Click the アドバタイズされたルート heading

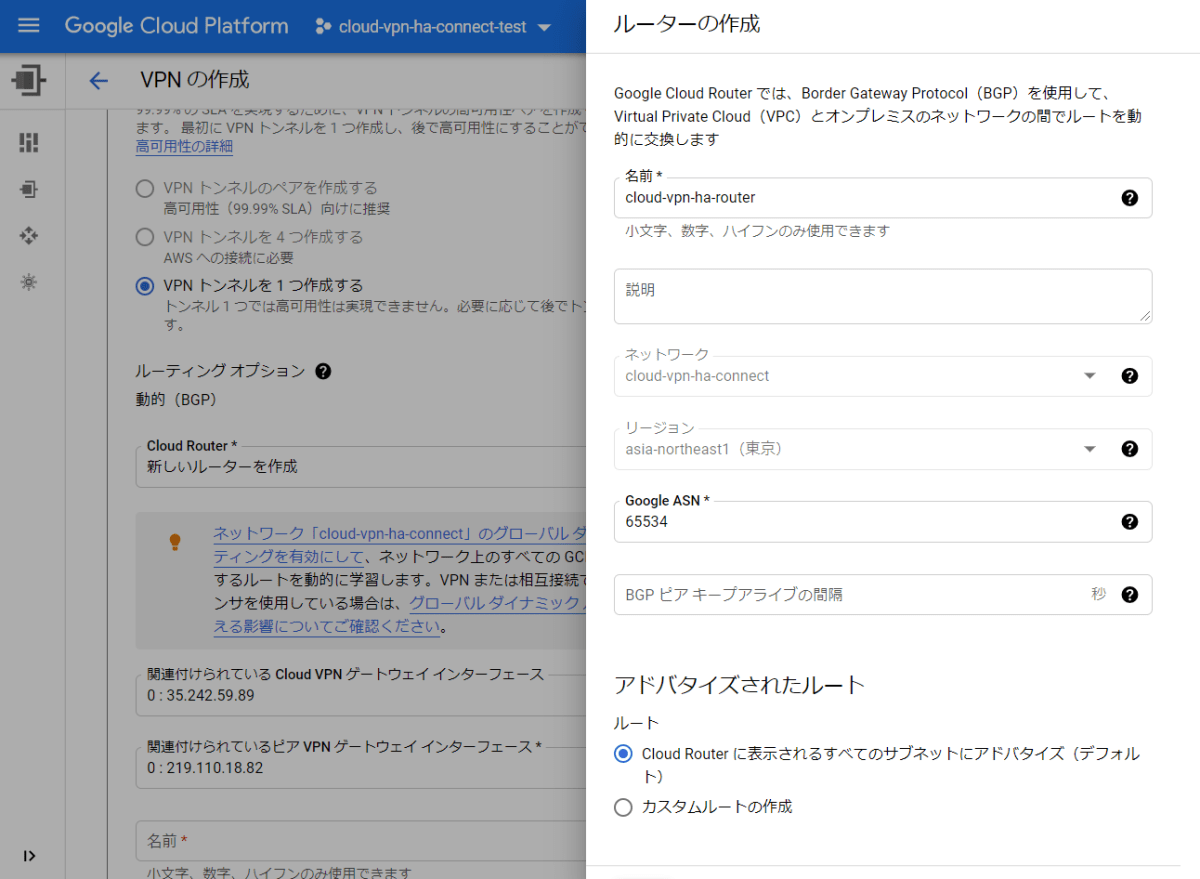point(739,685)
